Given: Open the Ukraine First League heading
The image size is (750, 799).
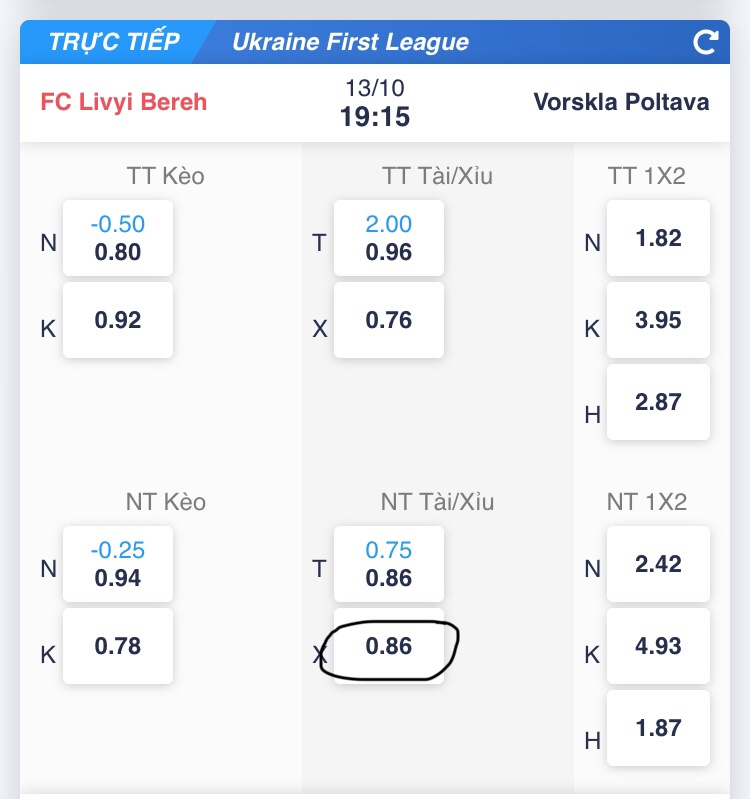Looking at the screenshot, I should pos(350,42).
